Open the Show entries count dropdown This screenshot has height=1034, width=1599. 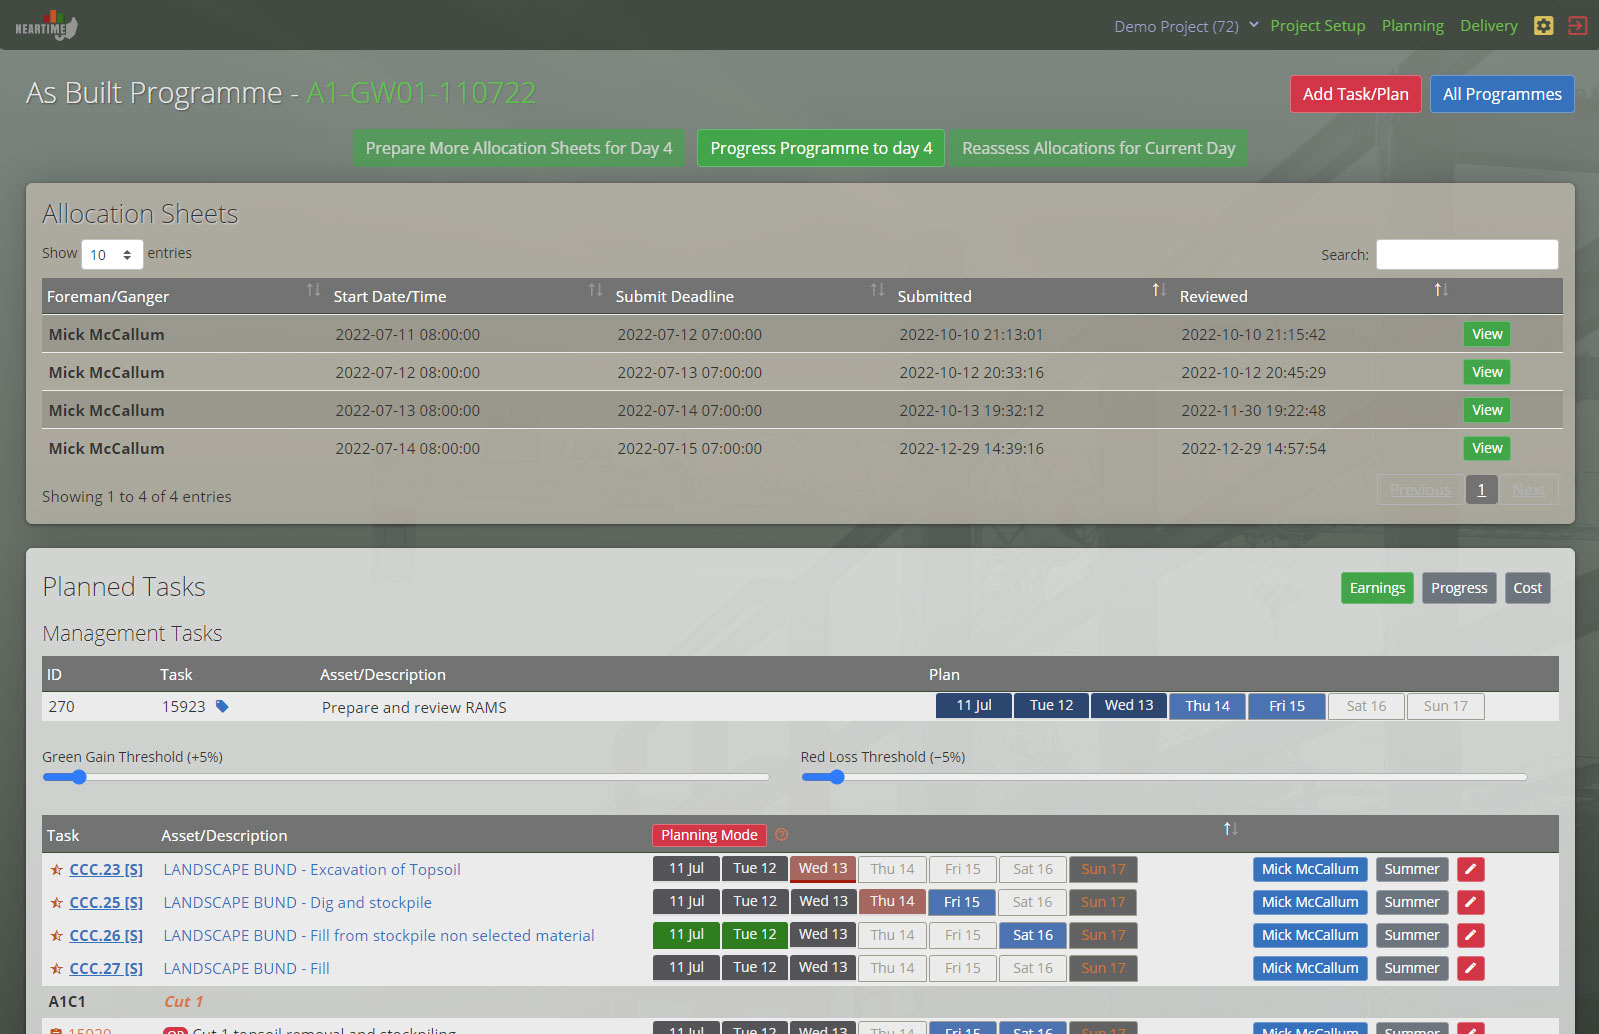(x=112, y=255)
